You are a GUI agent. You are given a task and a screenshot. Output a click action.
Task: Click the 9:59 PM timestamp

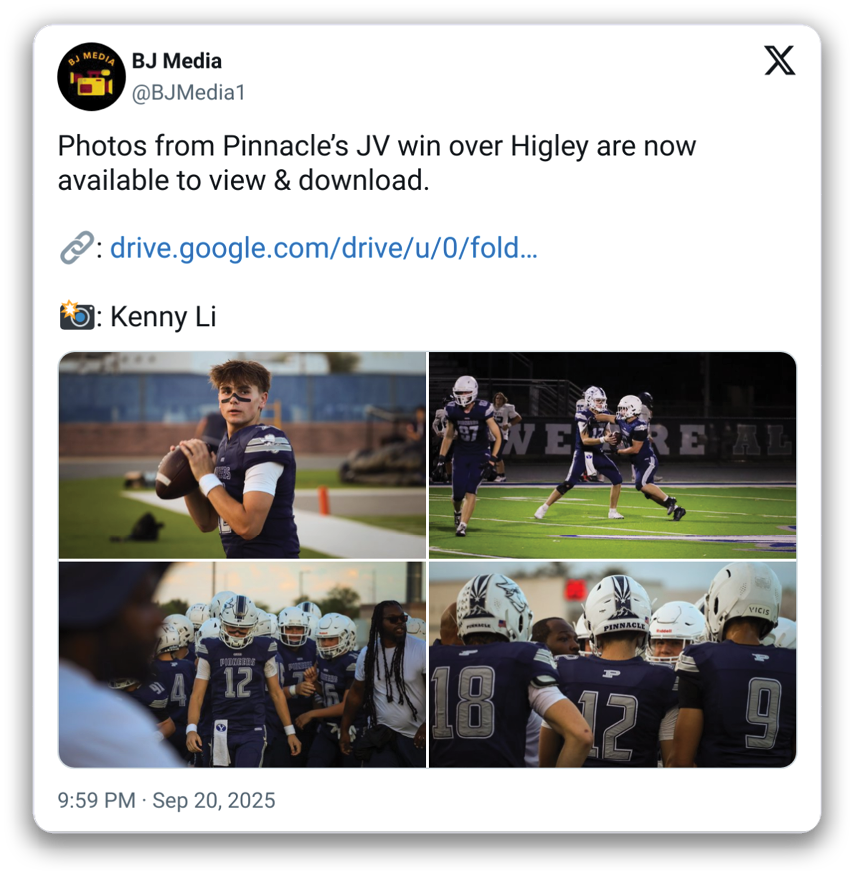[x=97, y=800]
